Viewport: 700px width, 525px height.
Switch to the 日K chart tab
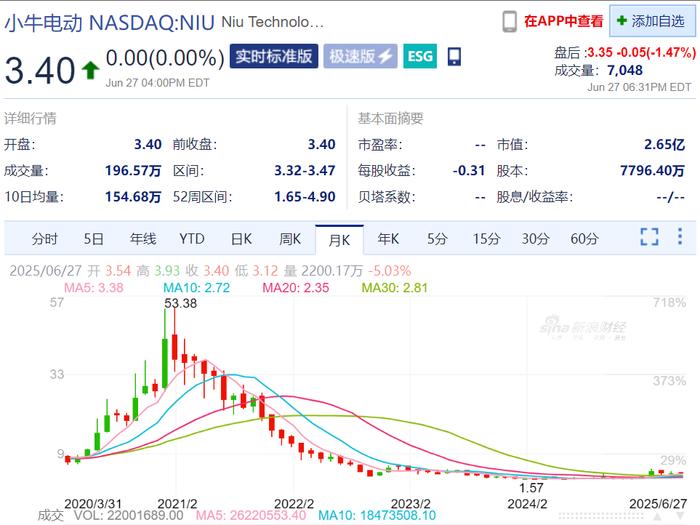(x=242, y=239)
